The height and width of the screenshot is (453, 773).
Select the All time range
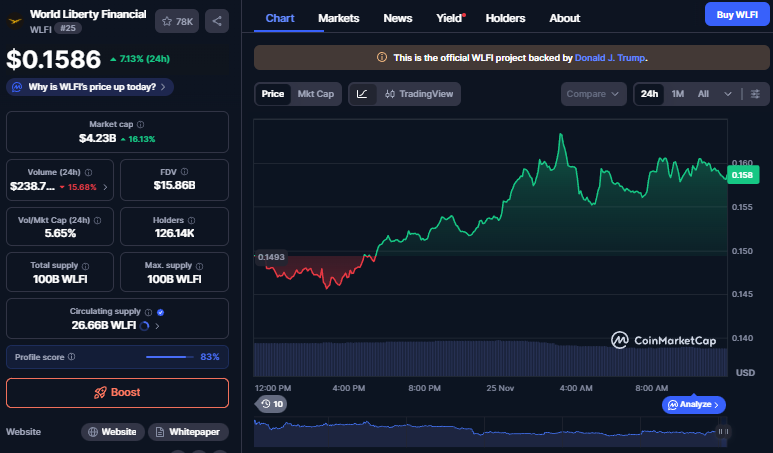[703, 94]
